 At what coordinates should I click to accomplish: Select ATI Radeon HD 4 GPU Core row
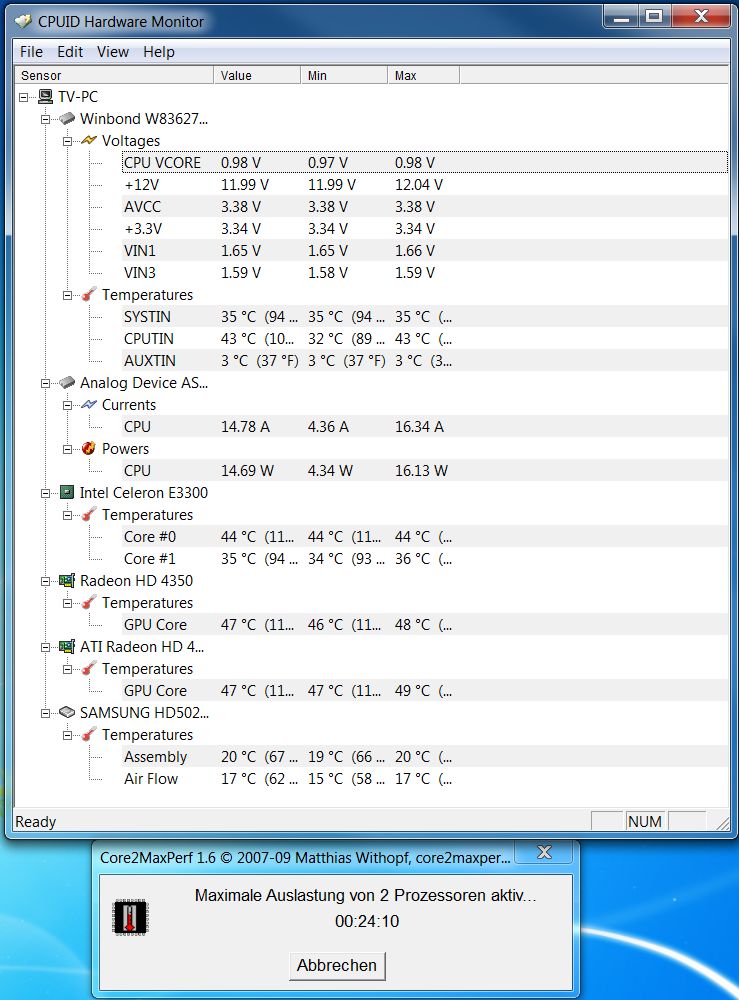pyautogui.click(x=425, y=691)
